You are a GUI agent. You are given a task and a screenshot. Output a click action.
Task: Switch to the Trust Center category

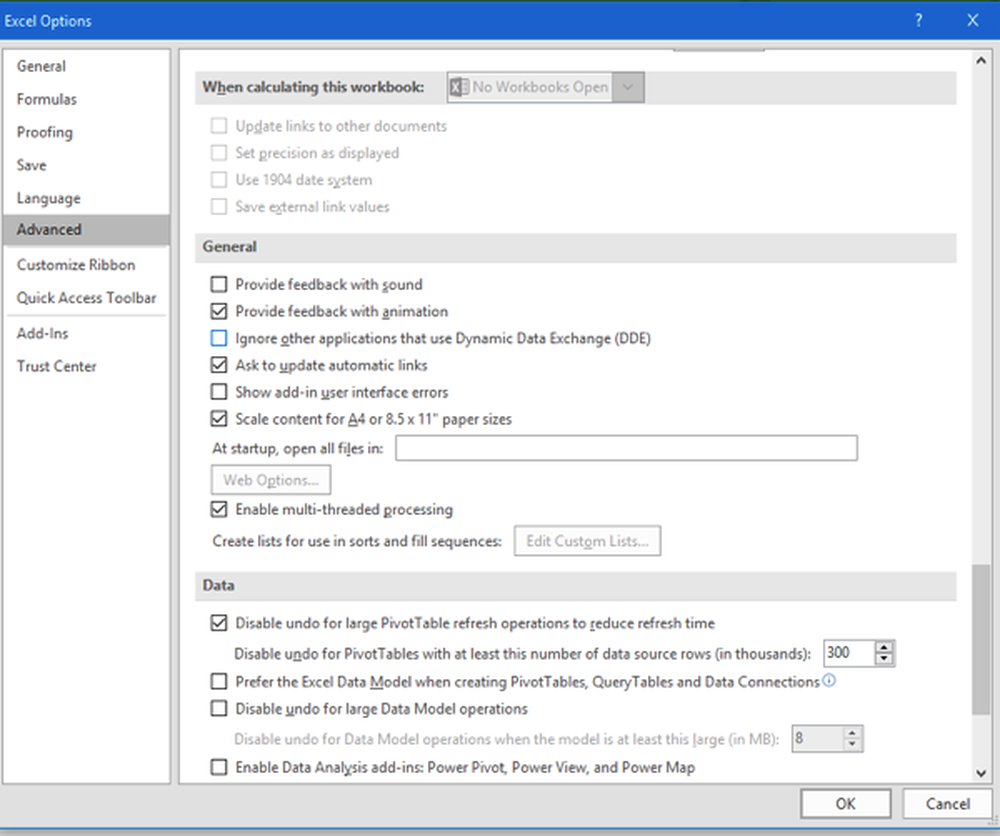coord(56,366)
